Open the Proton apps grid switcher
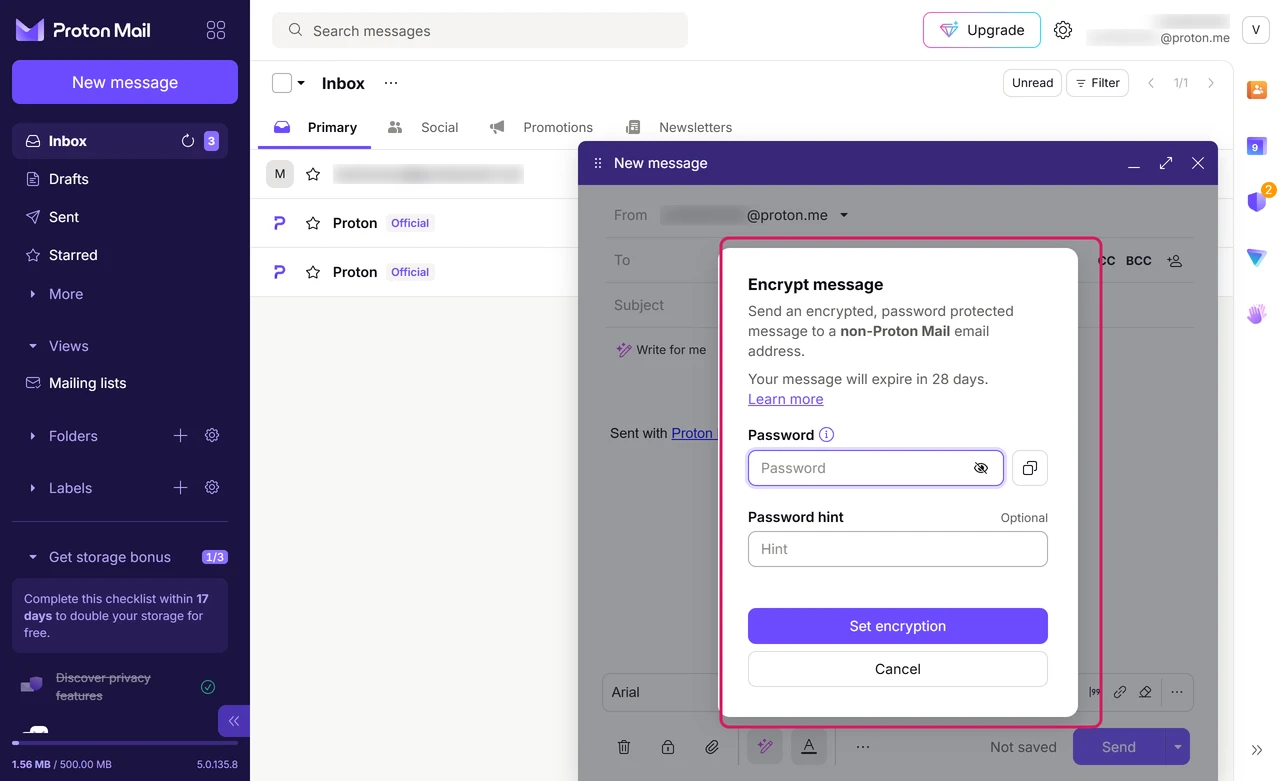The height and width of the screenshot is (781, 1280). [216, 30]
